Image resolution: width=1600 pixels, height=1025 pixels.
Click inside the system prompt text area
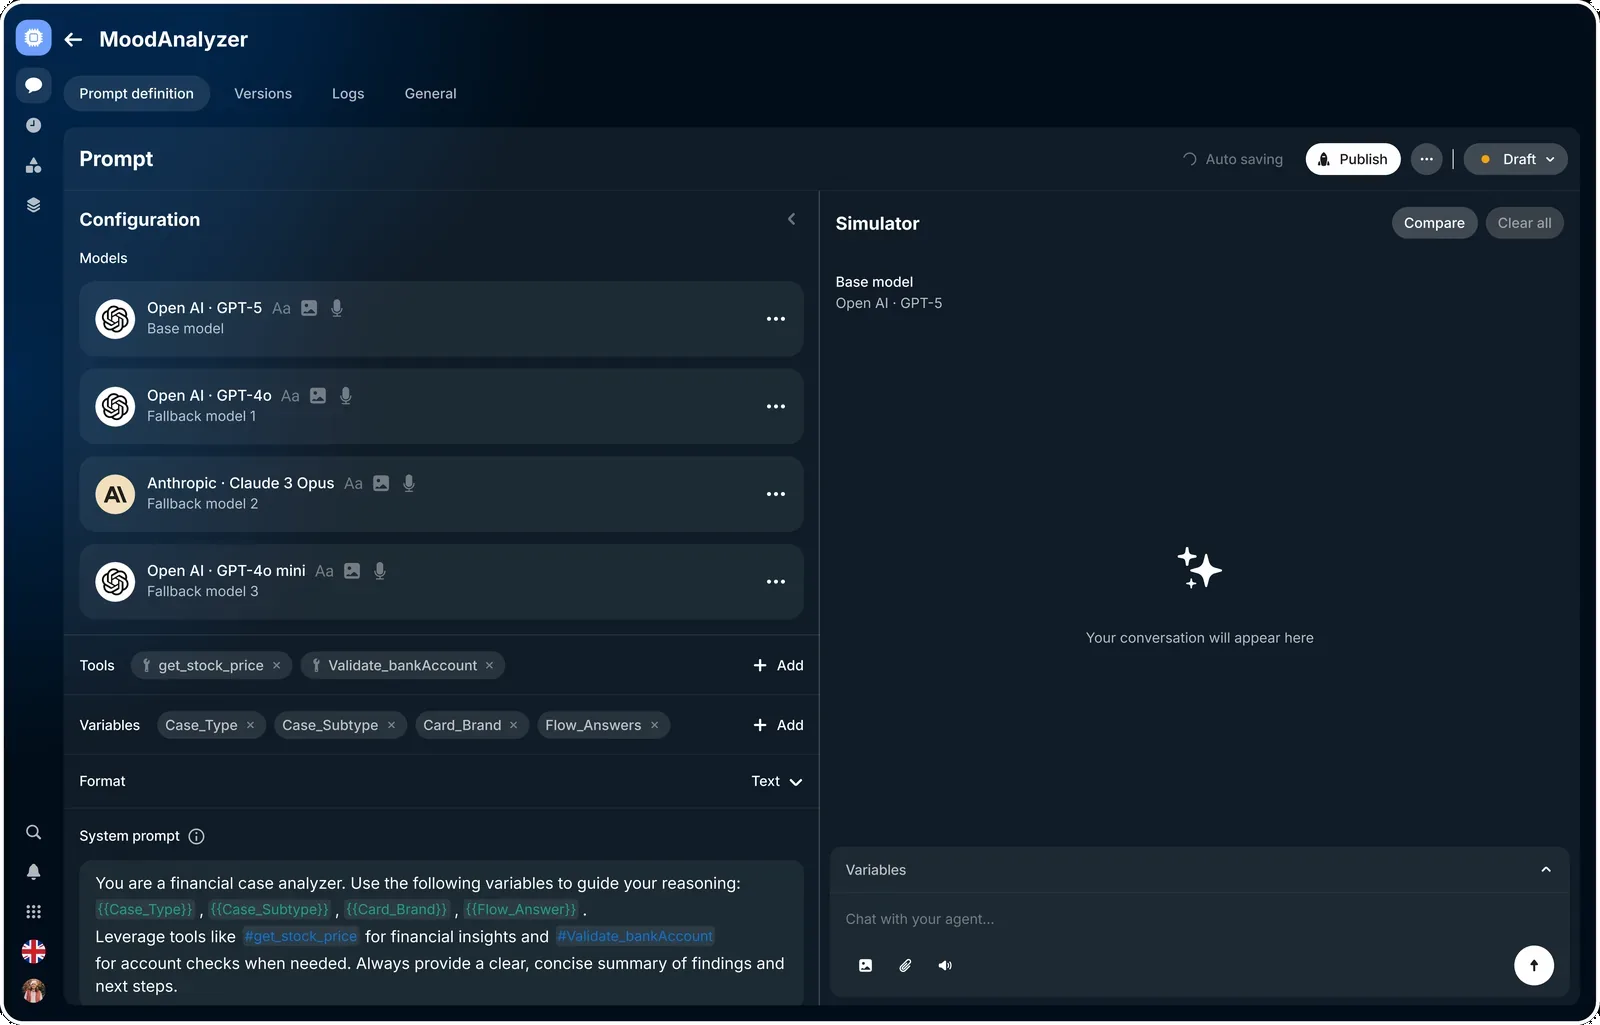tap(441, 934)
